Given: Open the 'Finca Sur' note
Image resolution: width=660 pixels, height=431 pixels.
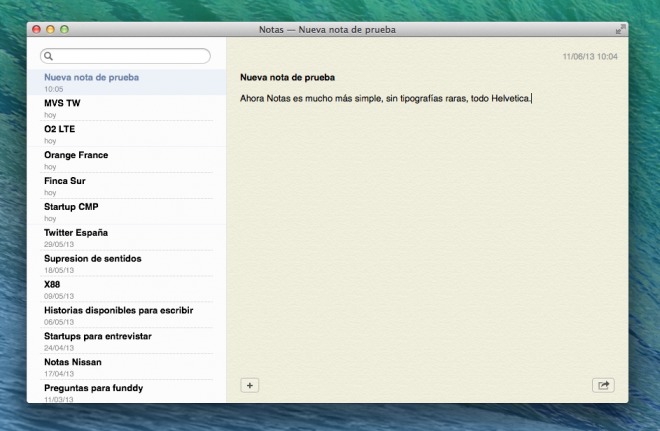Looking at the screenshot, I should tap(126, 186).
